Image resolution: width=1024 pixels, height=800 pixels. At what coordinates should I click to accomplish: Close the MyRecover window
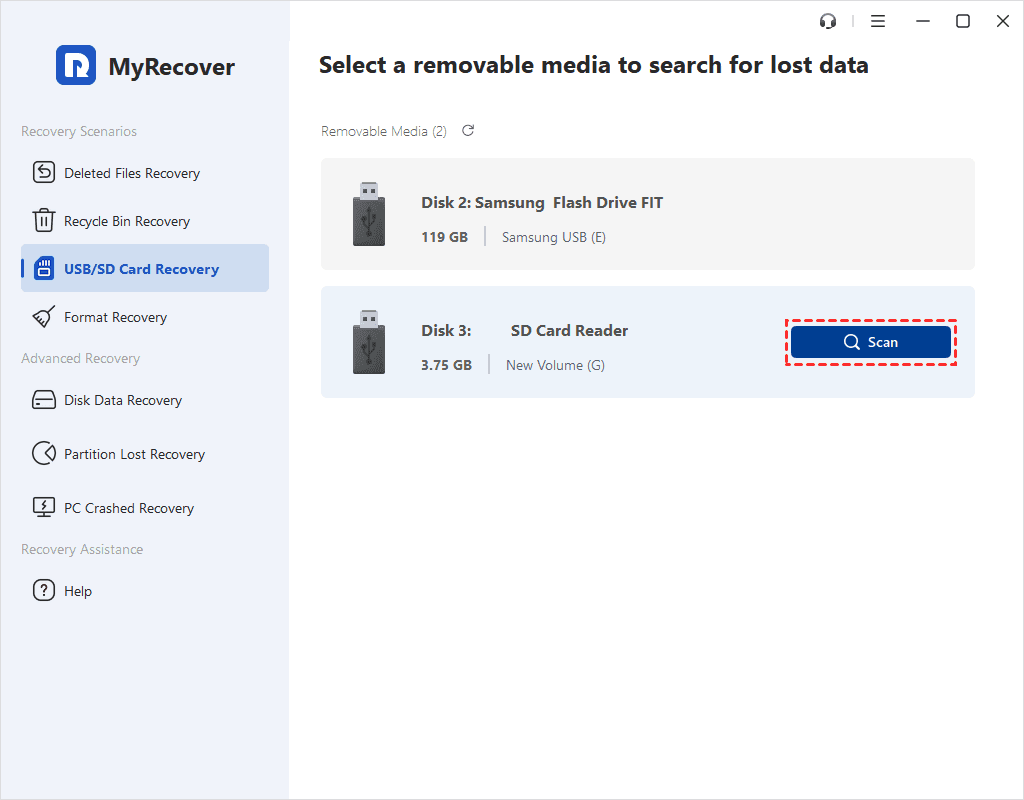pos(1003,22)
